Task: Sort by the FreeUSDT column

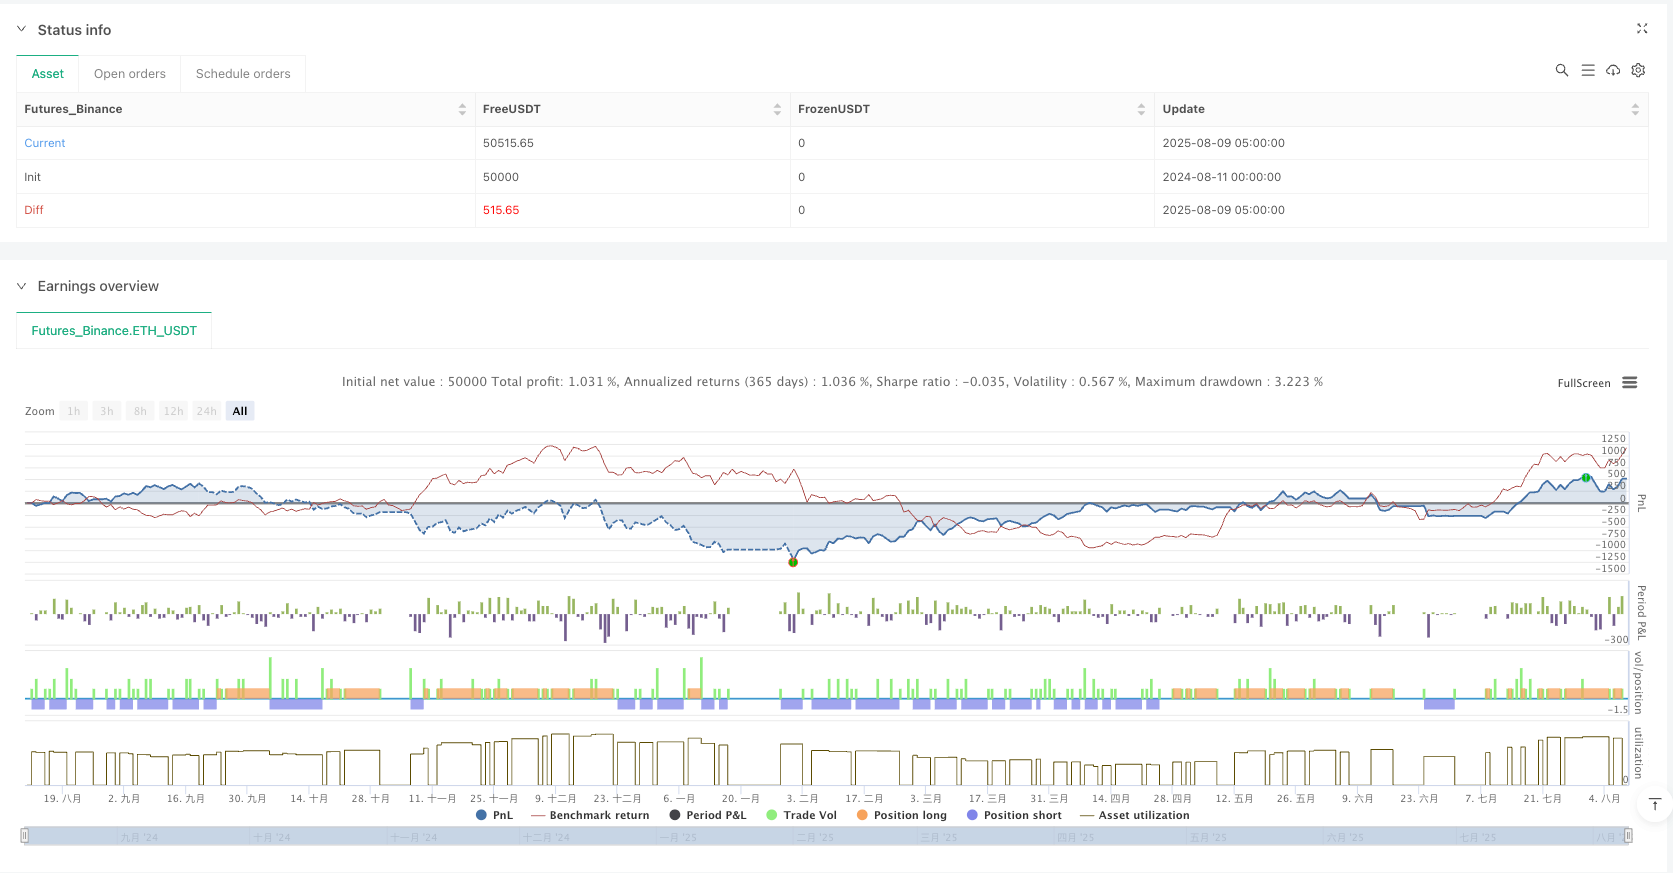Action: coord(777,109)
